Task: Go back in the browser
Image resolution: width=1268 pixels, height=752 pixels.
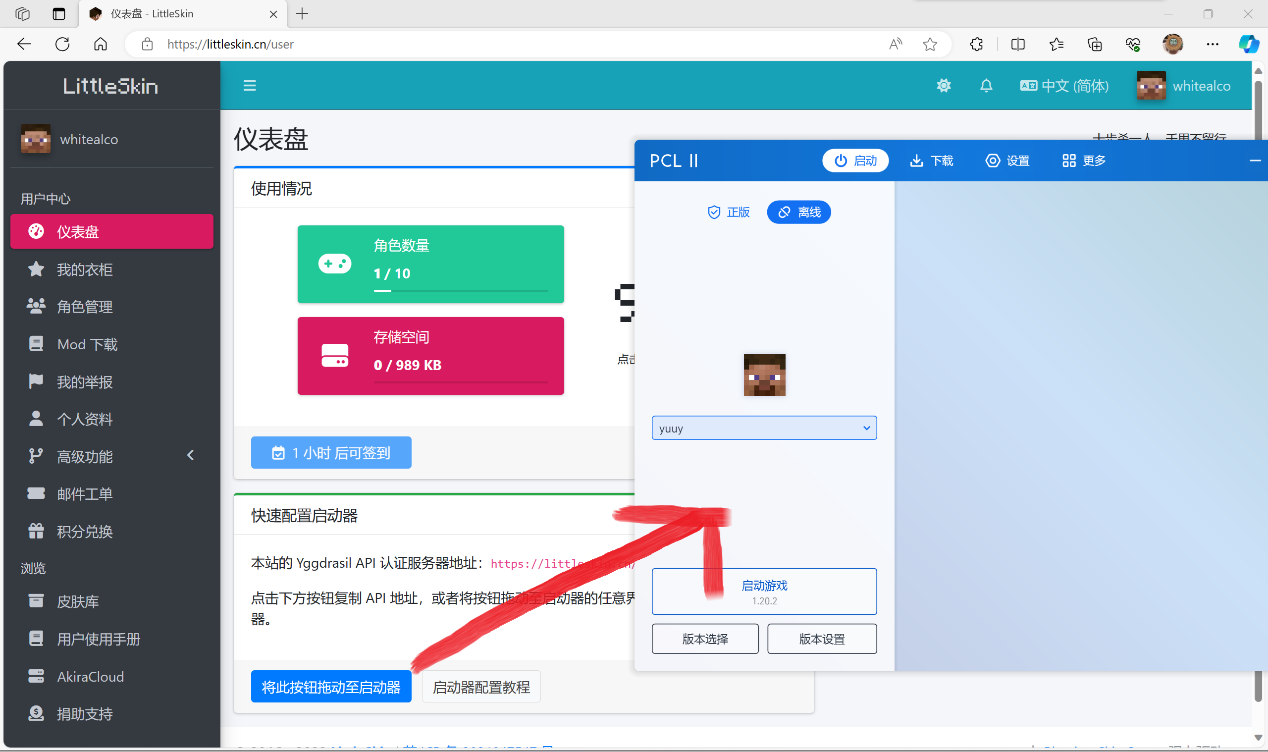Action: [x=24, y=44]
